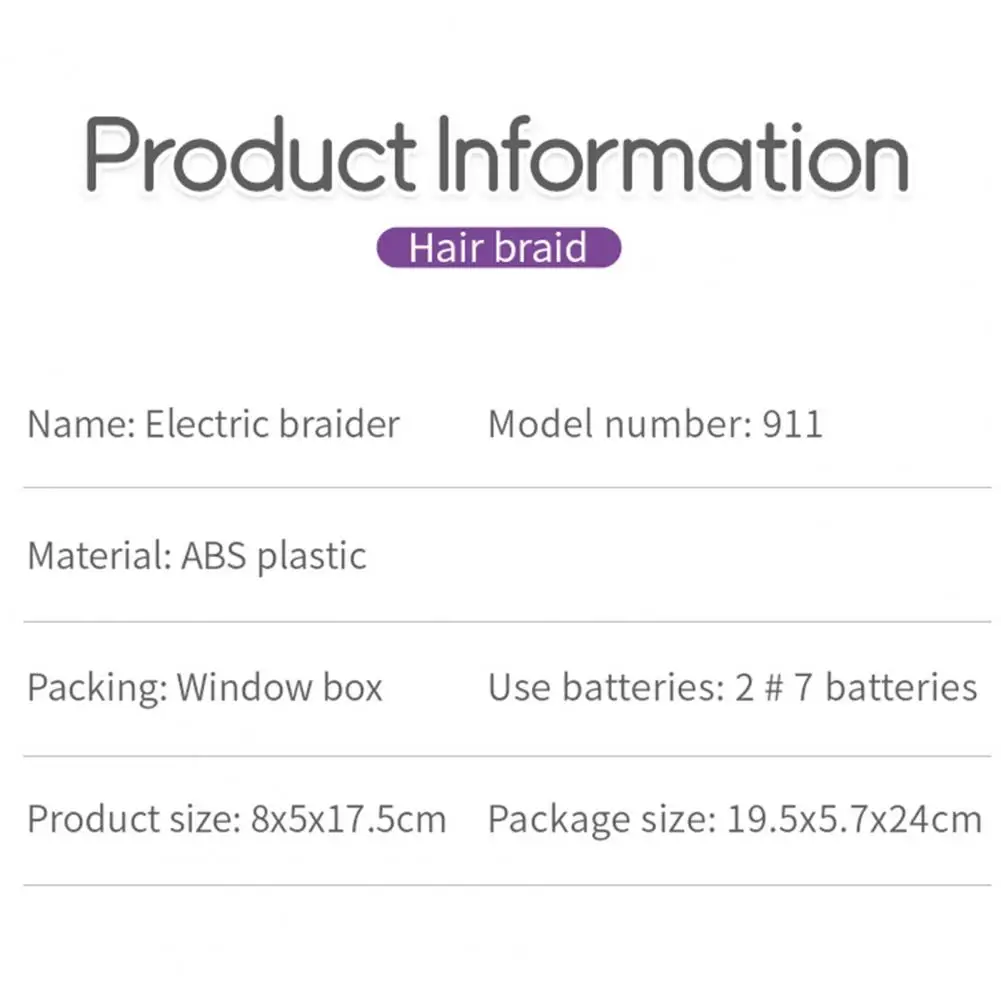Click the "Material:" label
This screenshot has width=1001, height=1001.
coord(98,555)
